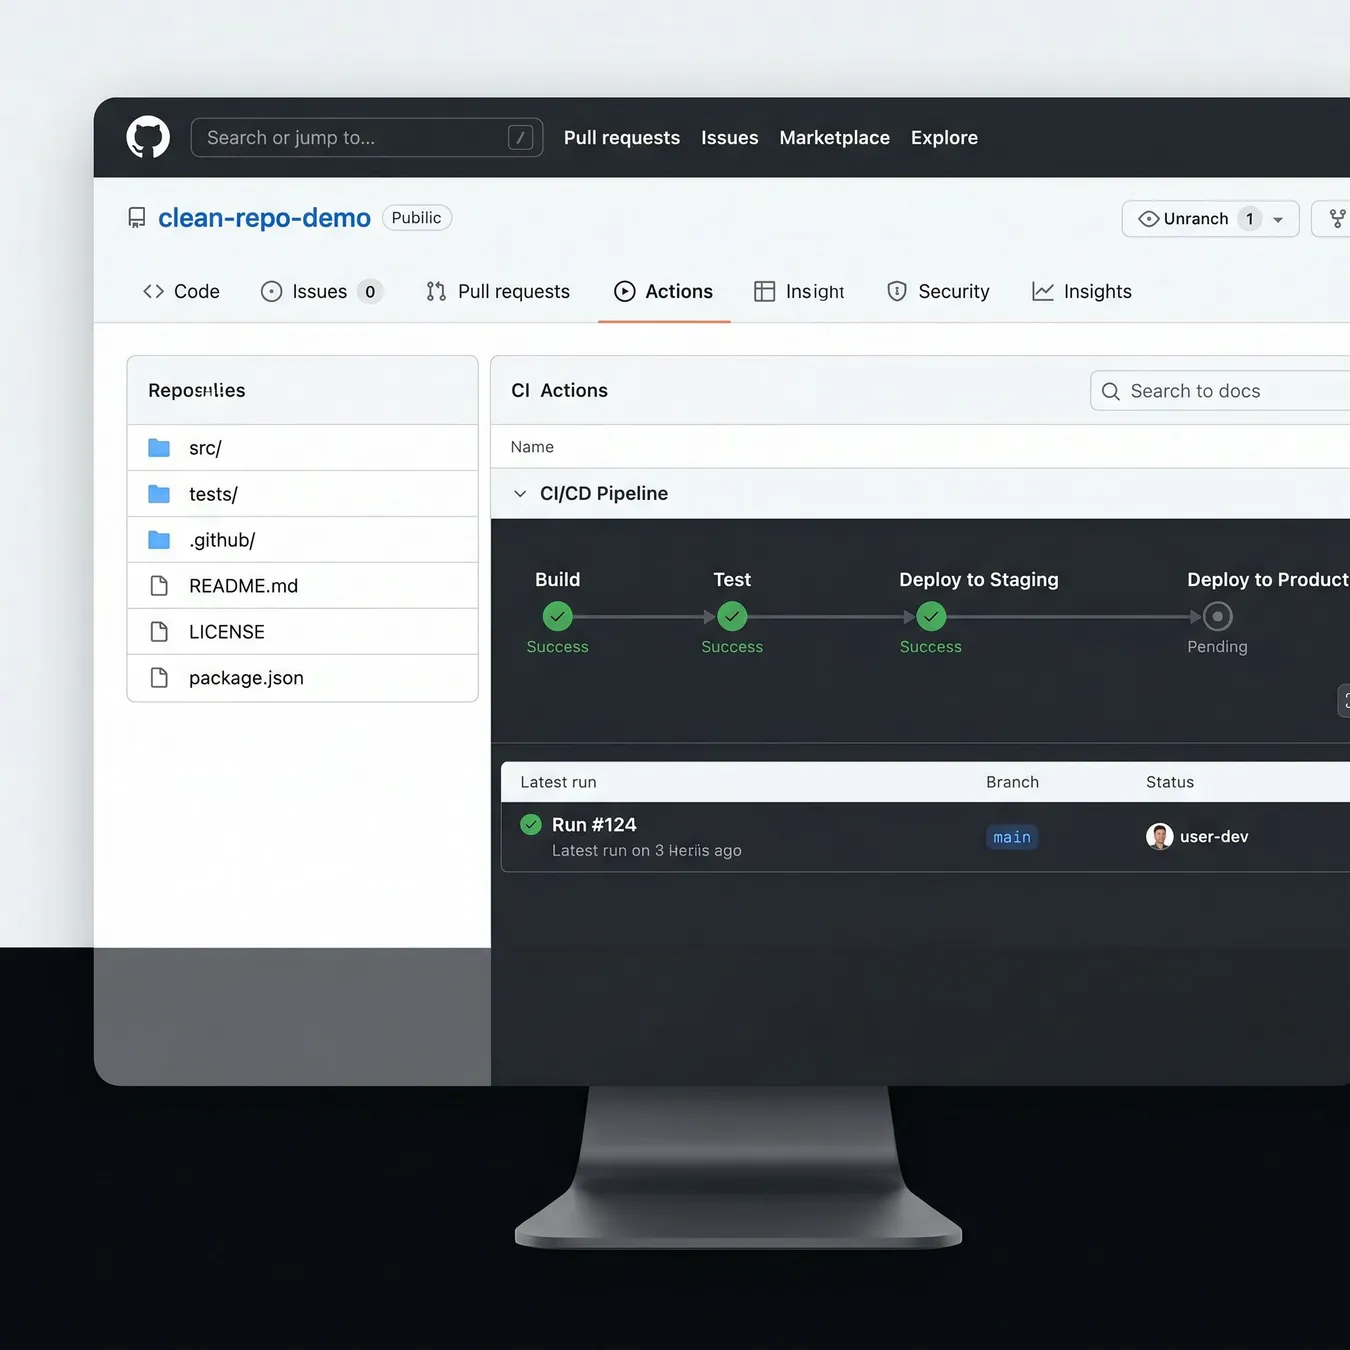Click the package.json file icon
The height and width of the screenshot is (1350, 1350).
click(x=159, y=677)
